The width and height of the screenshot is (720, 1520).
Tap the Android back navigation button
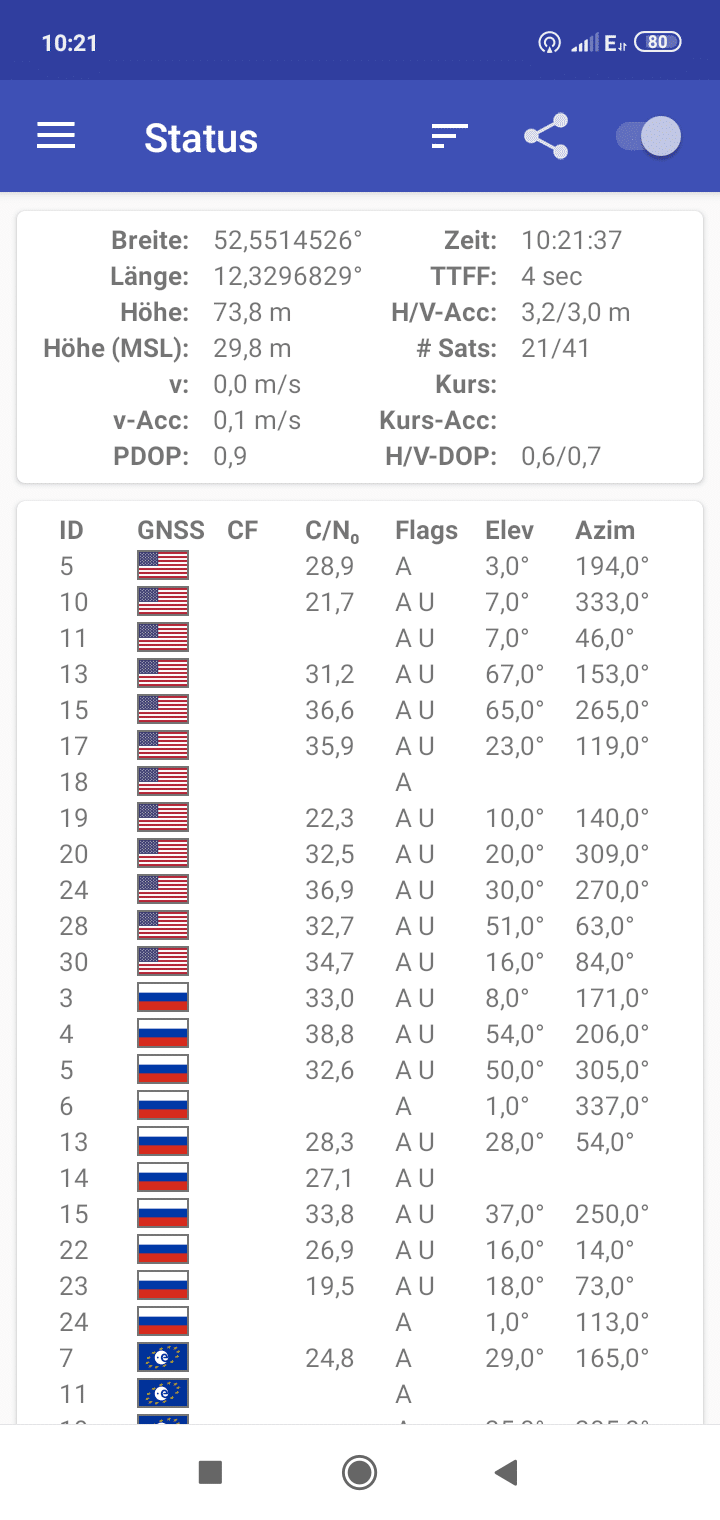[x=507, y=1471]
